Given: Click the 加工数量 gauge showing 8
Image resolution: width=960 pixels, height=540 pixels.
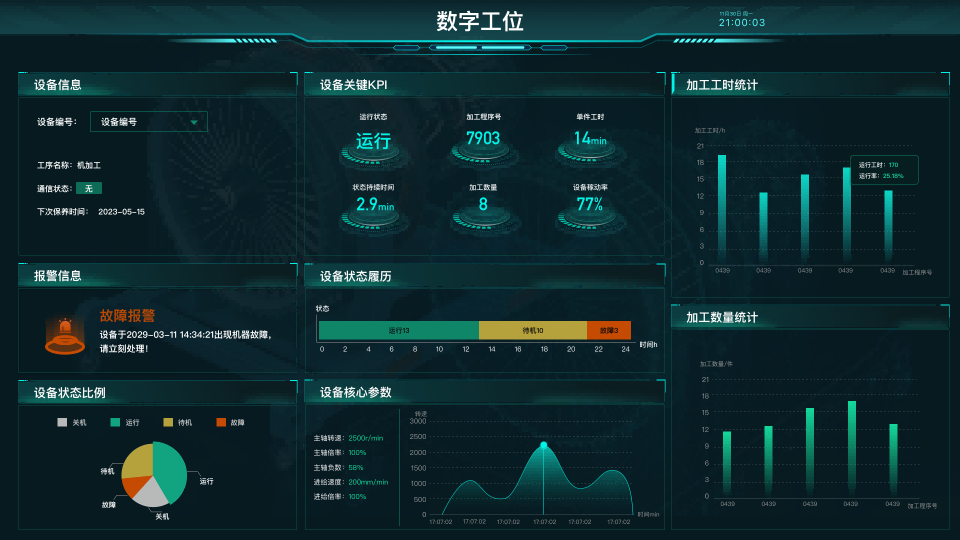Looking at the screenshot, I should [483, 206].
